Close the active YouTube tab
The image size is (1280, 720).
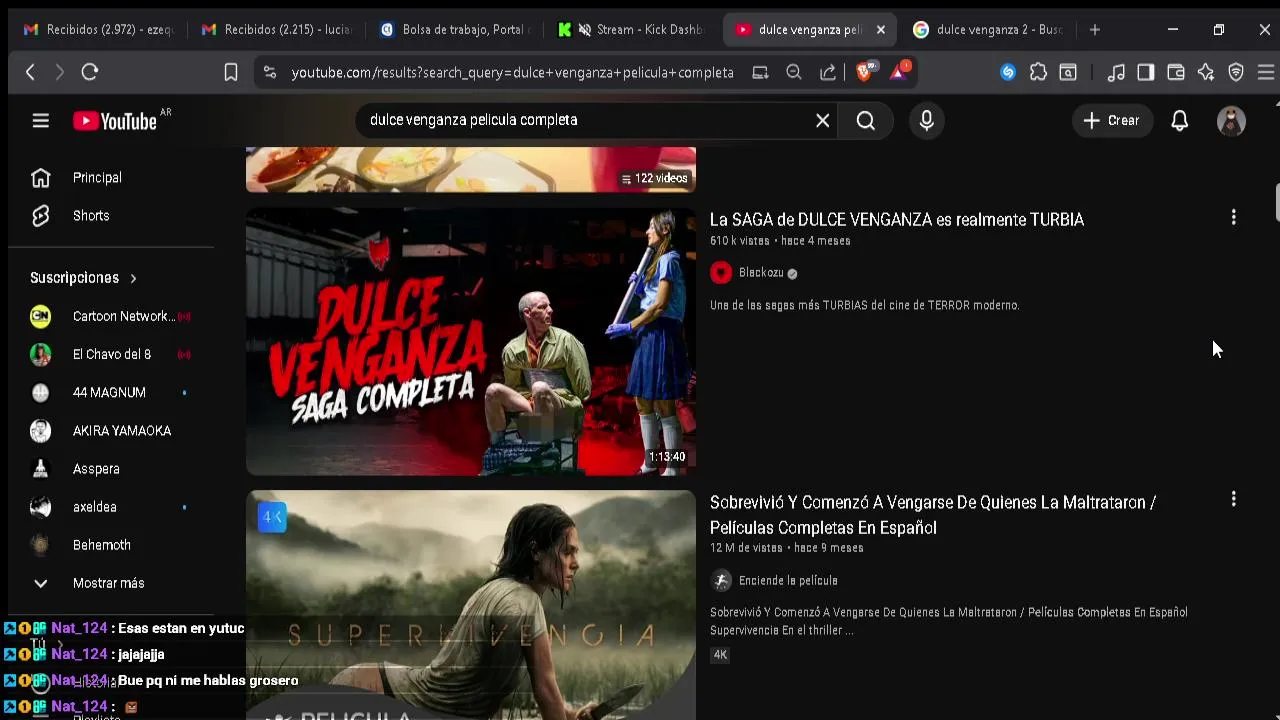click(x=881, y=30)
